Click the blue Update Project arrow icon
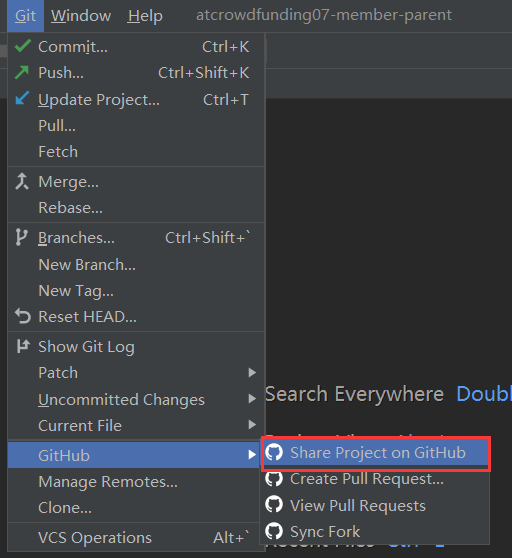 click(x=22, y=98)
